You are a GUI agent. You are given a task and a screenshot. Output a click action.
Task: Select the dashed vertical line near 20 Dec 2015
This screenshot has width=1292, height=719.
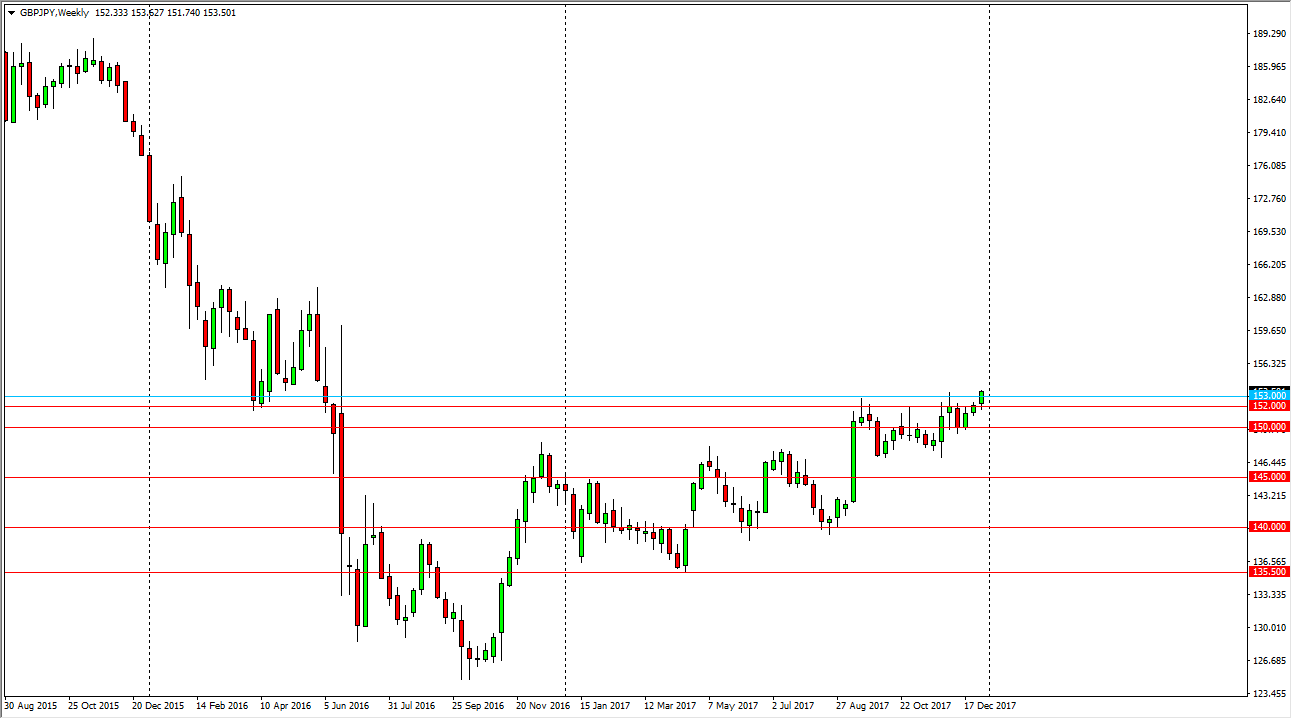pyautogui.click(x=150, y=300)
